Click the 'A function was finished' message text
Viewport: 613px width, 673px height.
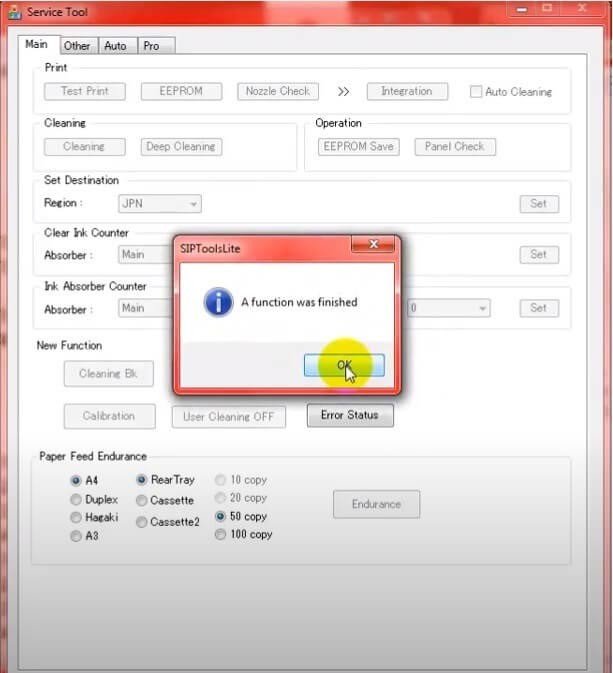(299, 302)
